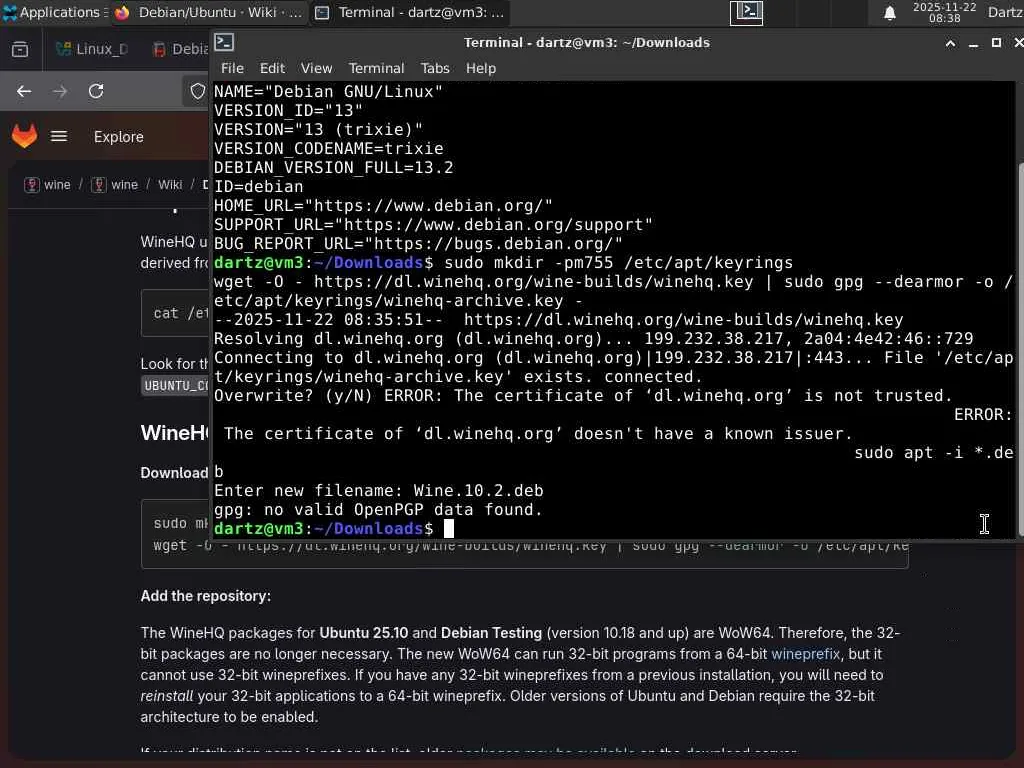Click the 'cat /et' code block in the wiki
Viewport: 1024px width, 768px height.
click(175, 313)
